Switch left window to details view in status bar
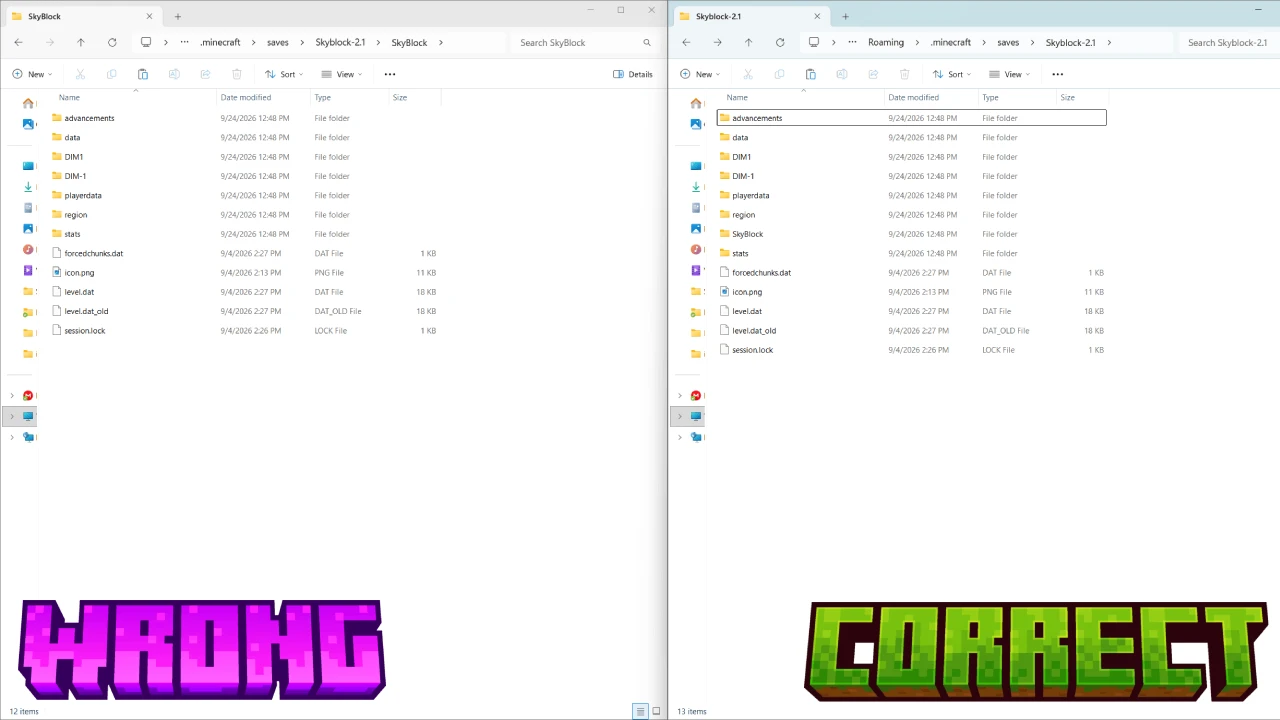Image resolution: width=1280 pixels, height=720 pixels. pyautogui.click(x=640, y=711)
